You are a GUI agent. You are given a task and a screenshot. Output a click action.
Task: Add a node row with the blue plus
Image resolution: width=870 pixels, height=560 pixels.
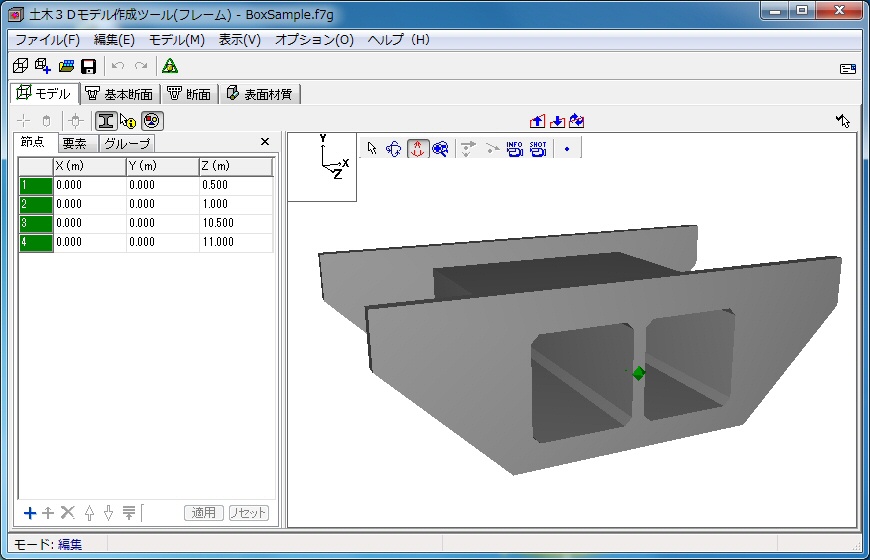tap(30, 513)
